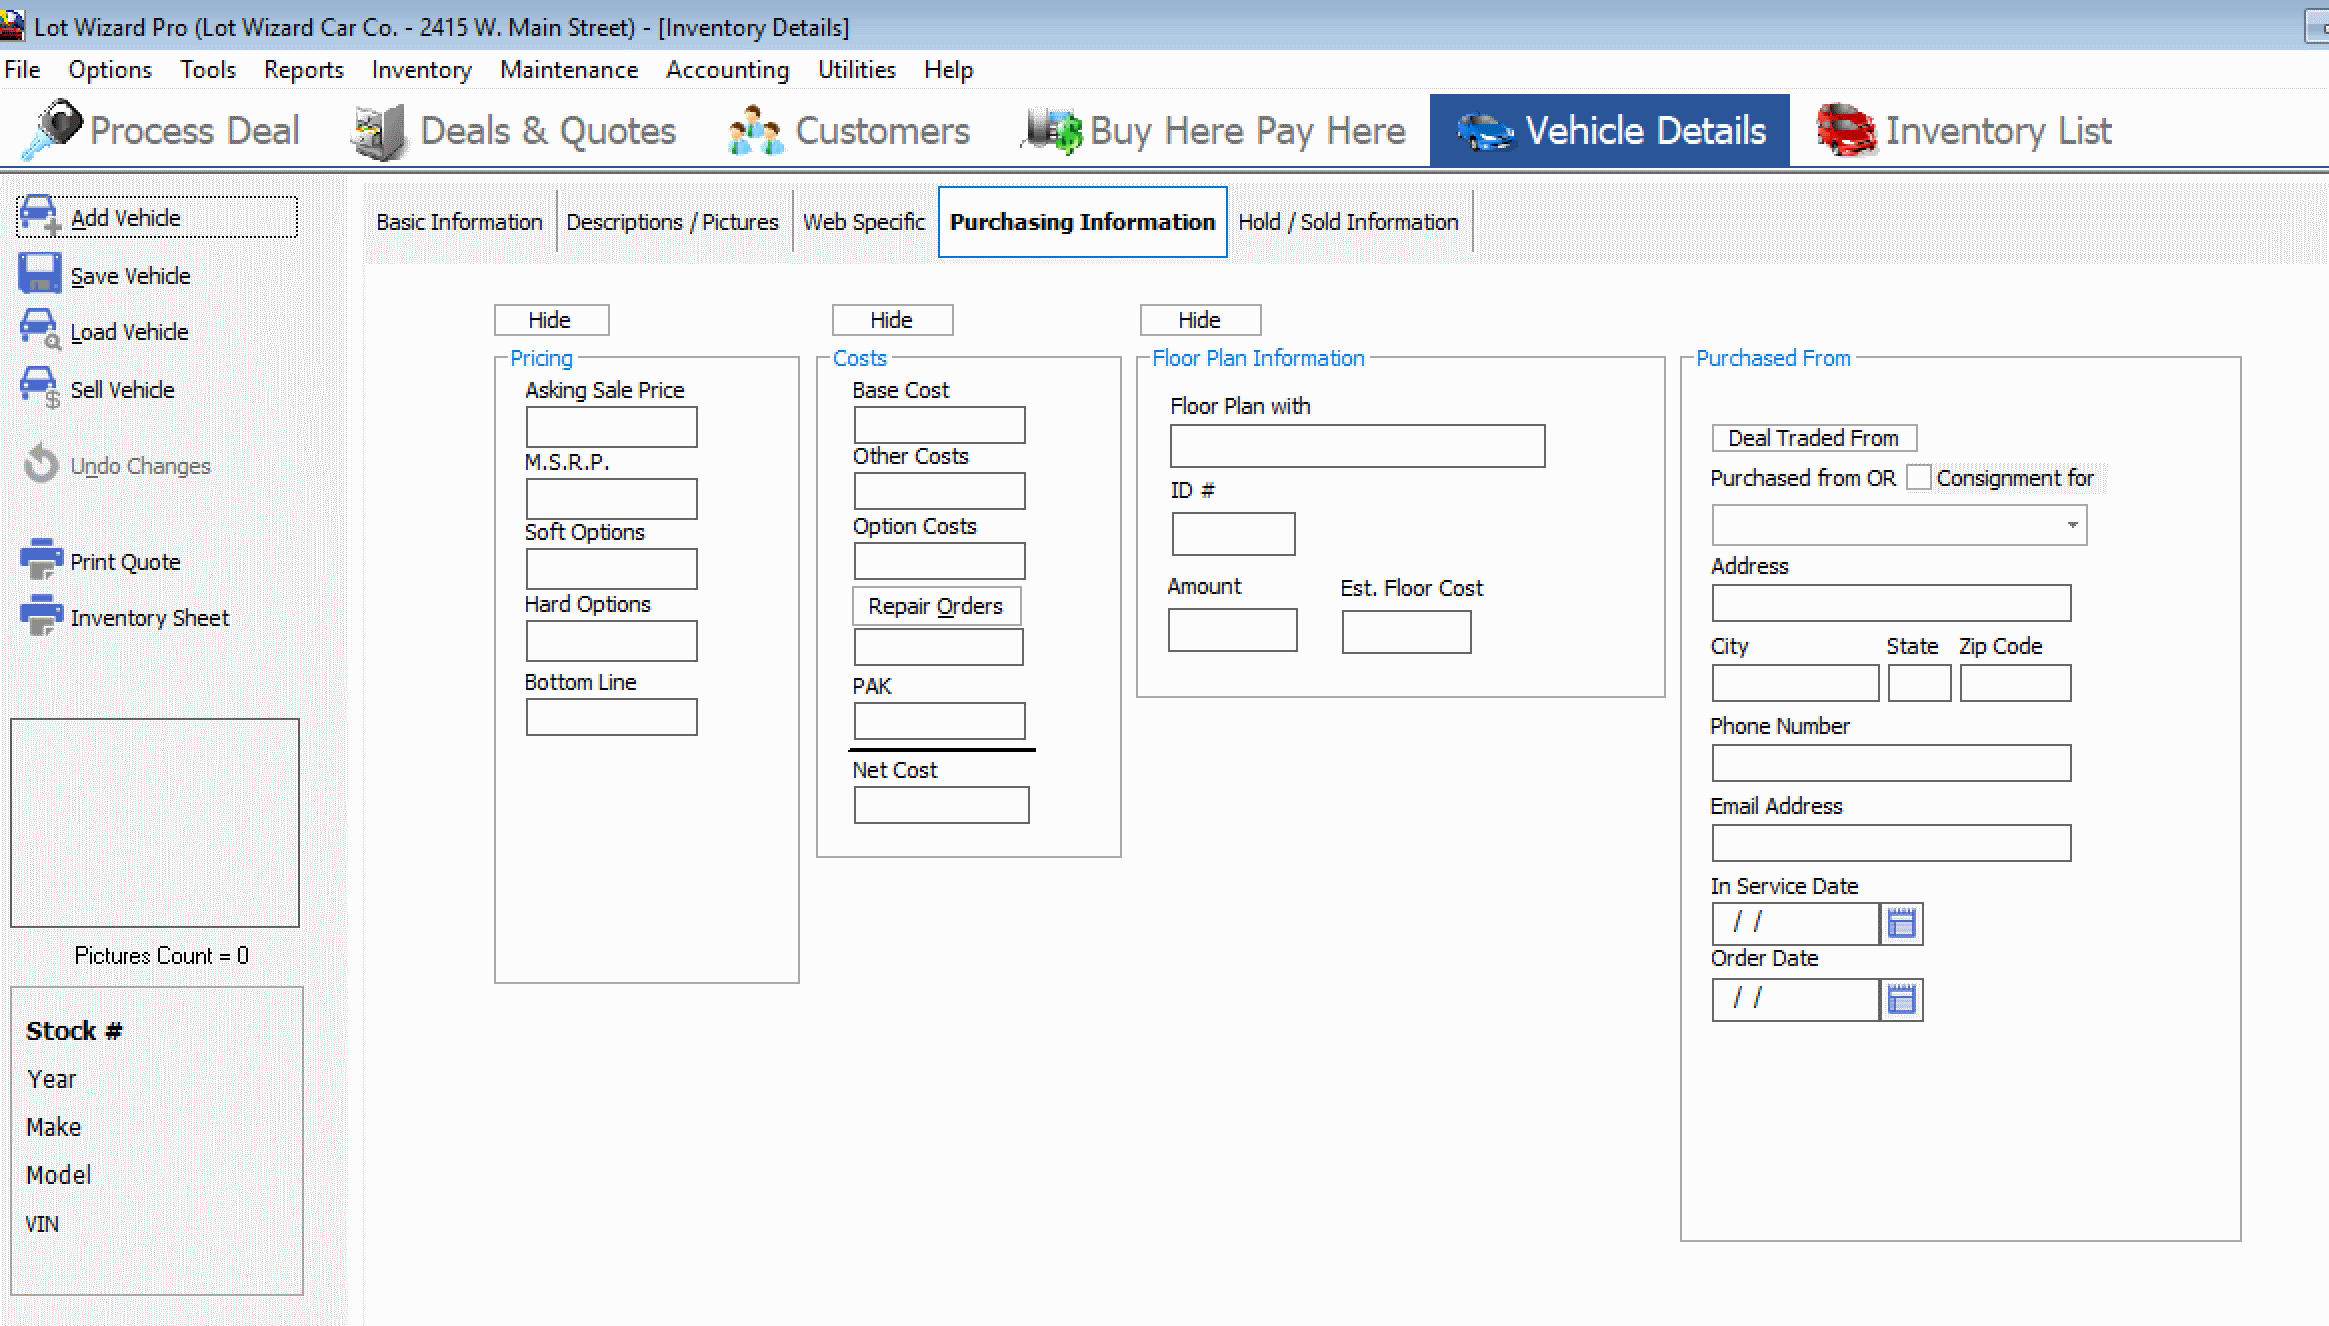
Task: Open the Inventory menu
Action: click(x=421, y=70)
